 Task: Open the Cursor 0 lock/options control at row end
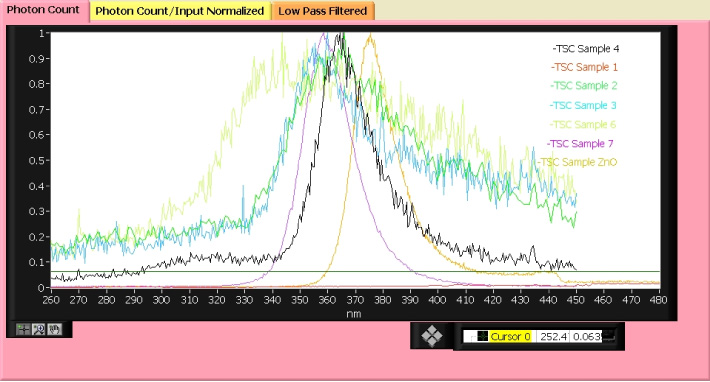coord(609,336)
